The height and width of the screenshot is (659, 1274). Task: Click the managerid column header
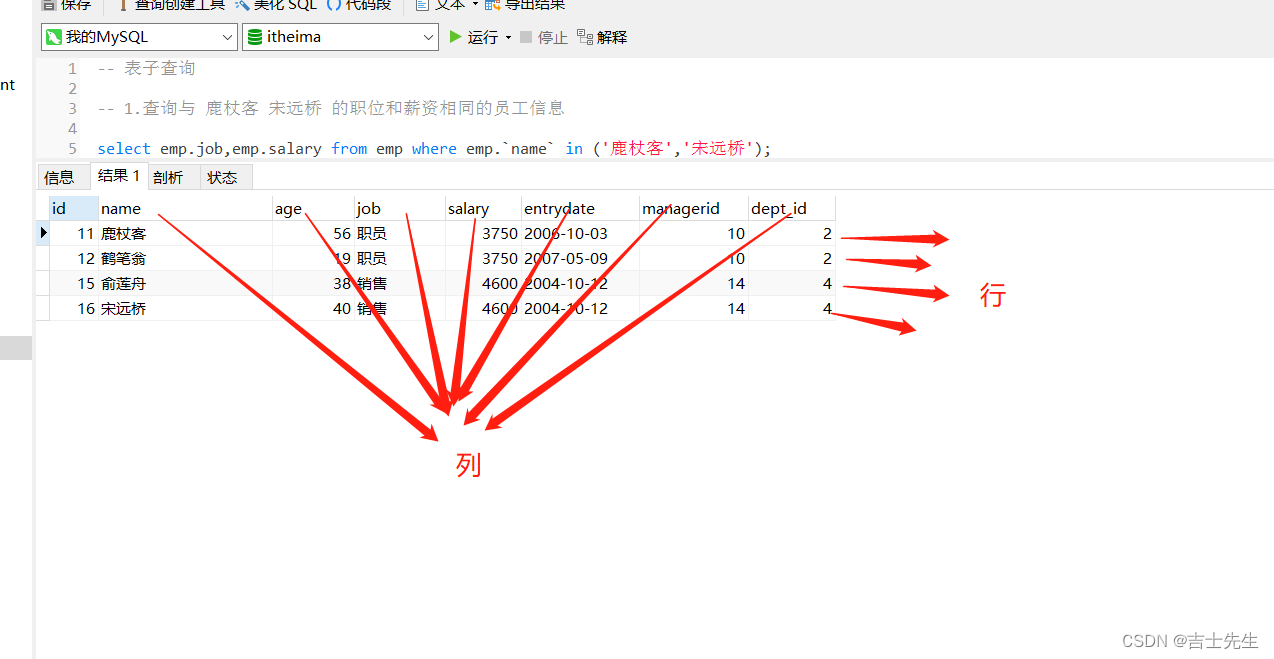(x=694, y=208)
